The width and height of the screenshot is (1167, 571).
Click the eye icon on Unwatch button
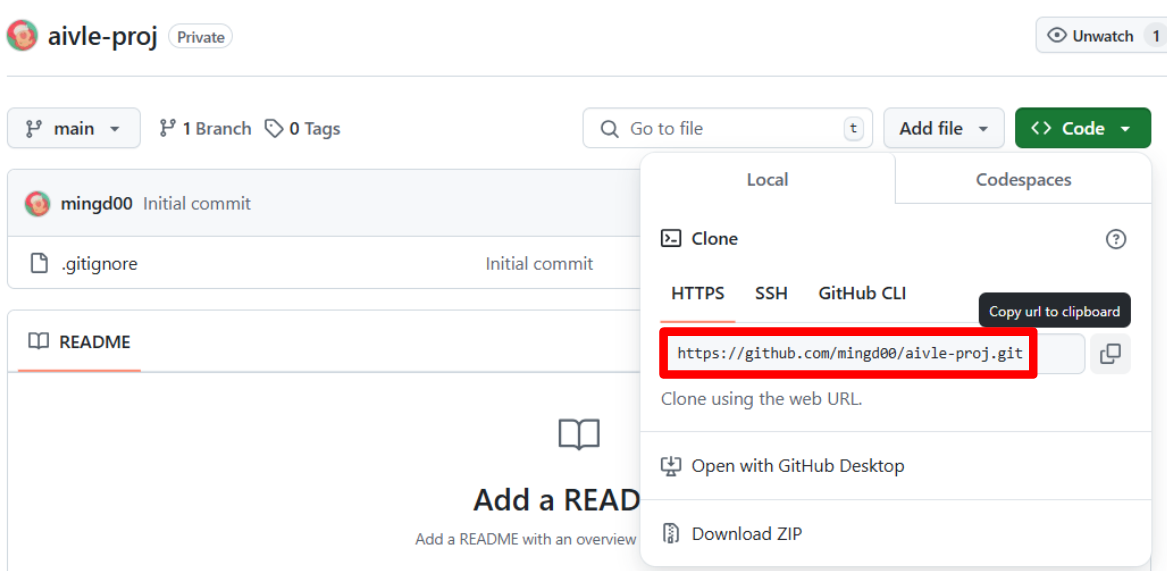click(x=1057, y=36)
